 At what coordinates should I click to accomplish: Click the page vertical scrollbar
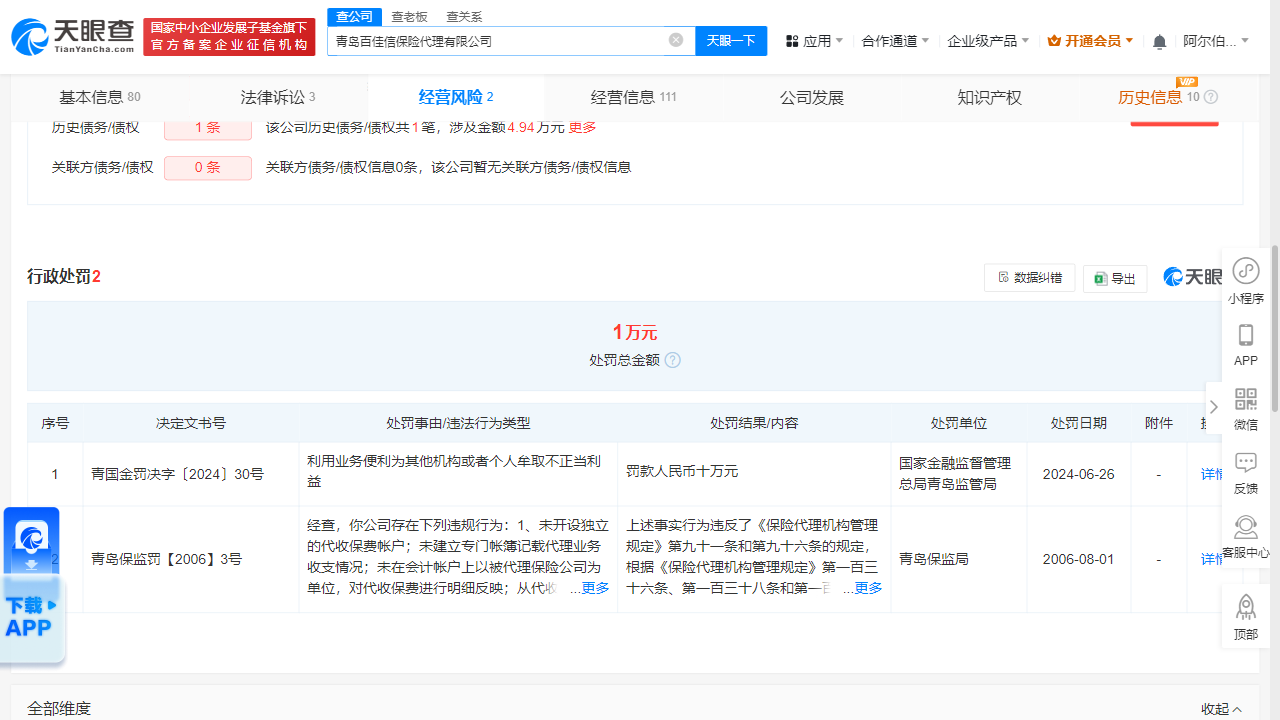click(x=1275, y=329)
